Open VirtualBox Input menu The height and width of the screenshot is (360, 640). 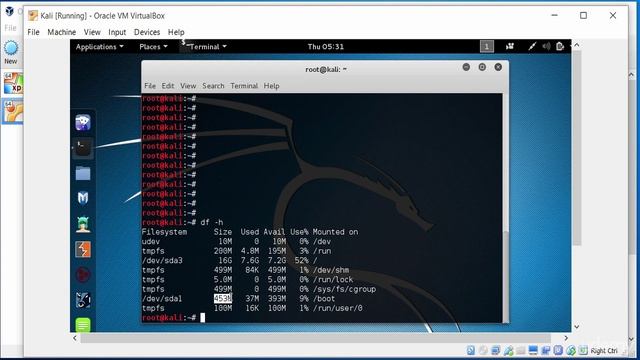click(x=117, y=32)
